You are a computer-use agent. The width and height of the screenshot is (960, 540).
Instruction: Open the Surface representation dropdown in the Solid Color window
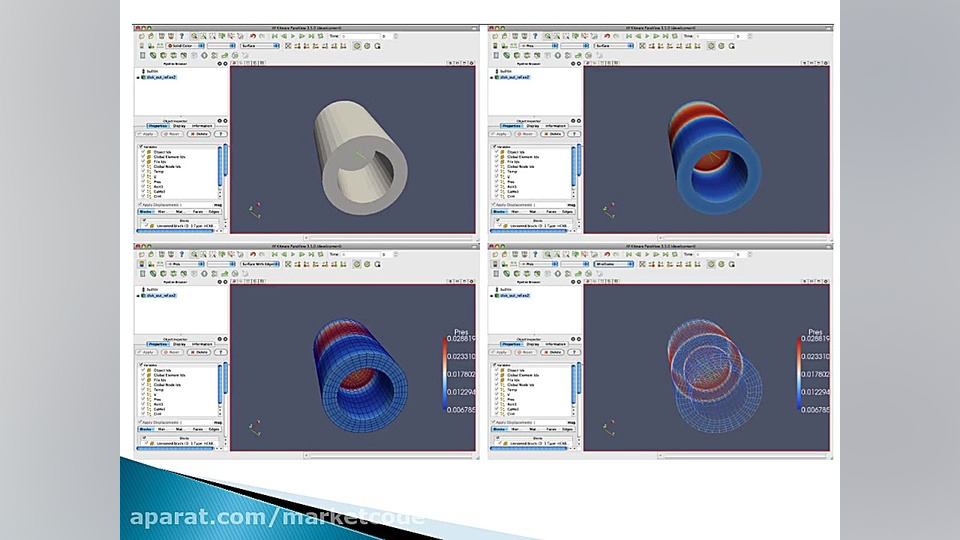point(260,46)
